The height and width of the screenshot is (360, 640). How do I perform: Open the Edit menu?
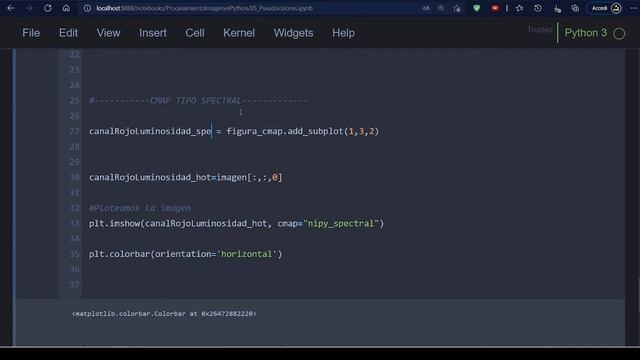click(x=68, y=33)
